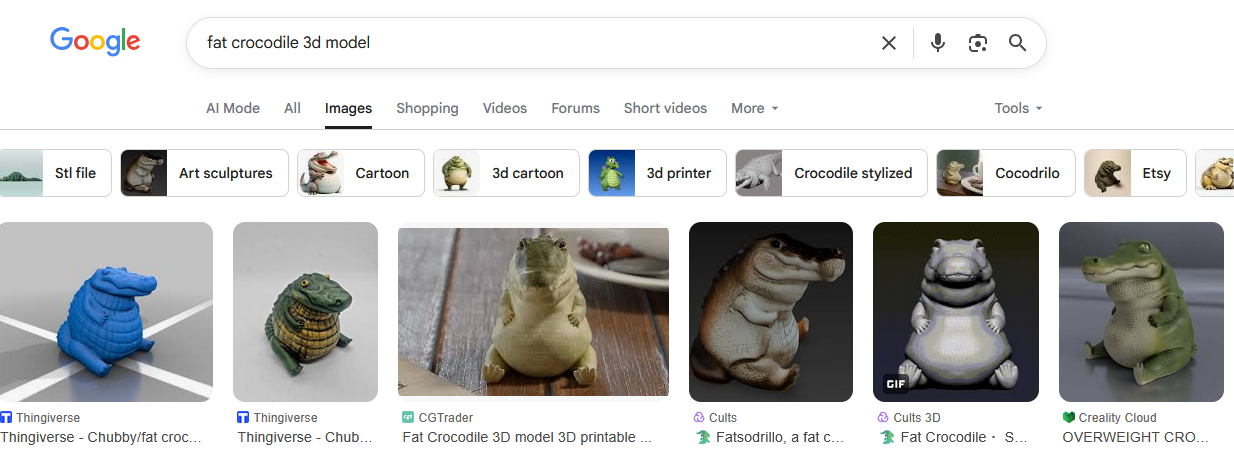Open AI Mode tab
The height and width of the screenshot is (463, 1234).
(x=233, y=108)
